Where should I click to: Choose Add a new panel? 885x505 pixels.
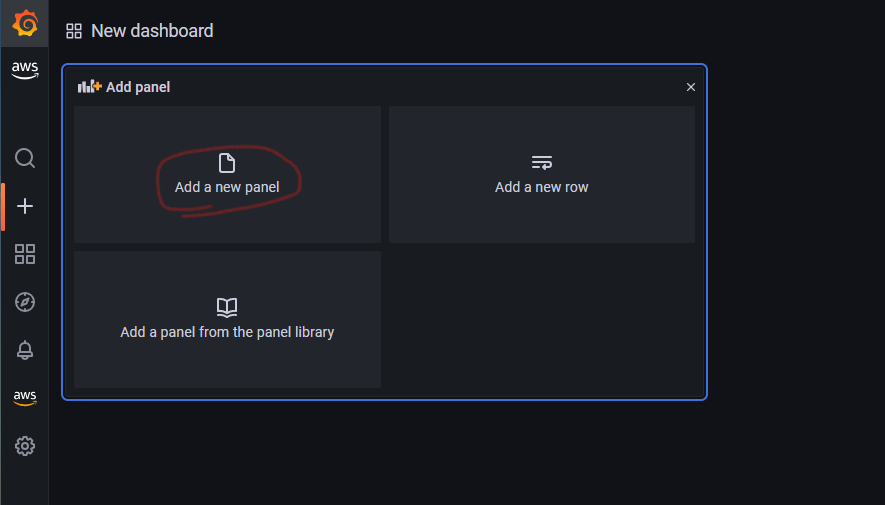[227, 174]
